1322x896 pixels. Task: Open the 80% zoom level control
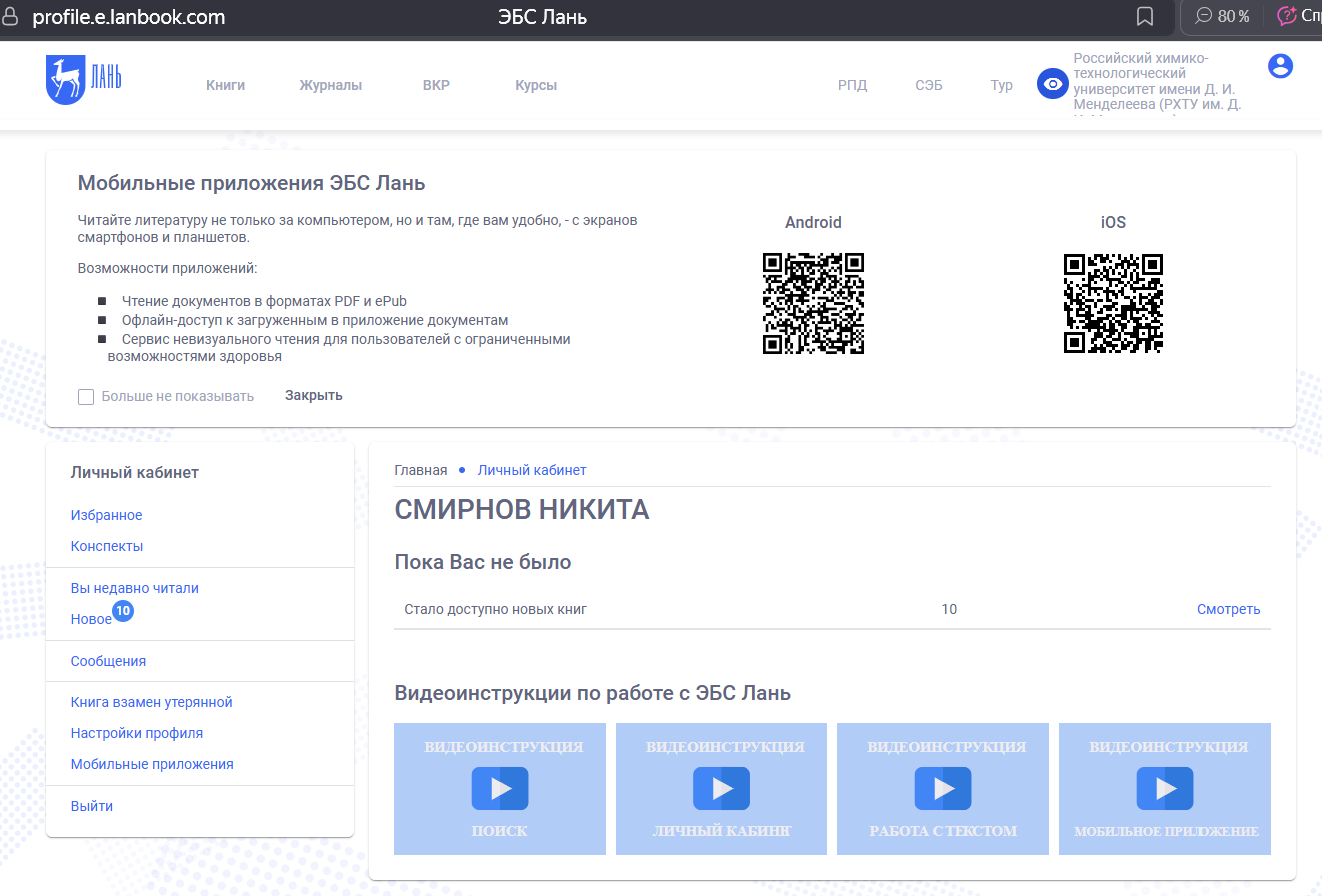pos(1223,17)
